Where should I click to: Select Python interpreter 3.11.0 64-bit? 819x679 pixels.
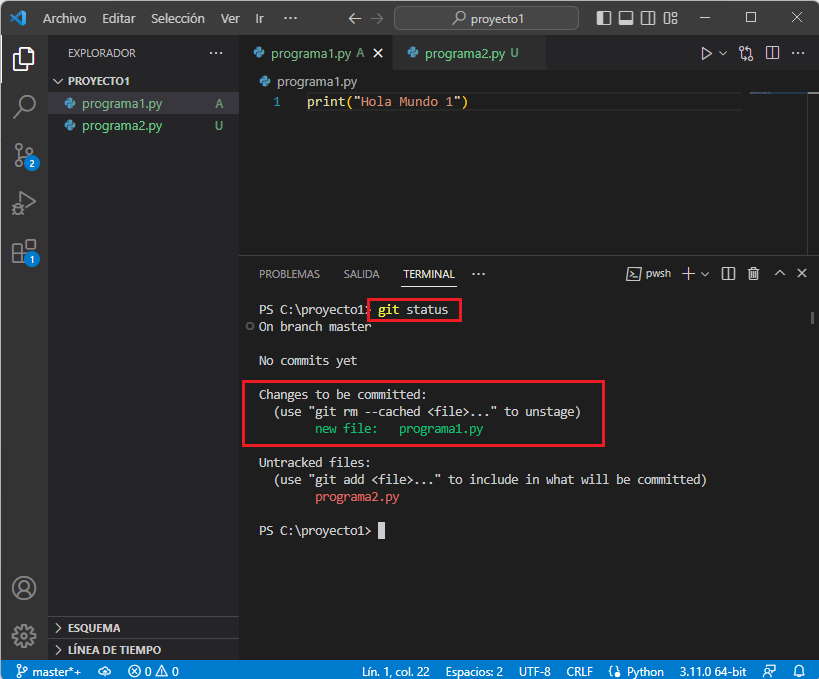click(x=712, y=671)
